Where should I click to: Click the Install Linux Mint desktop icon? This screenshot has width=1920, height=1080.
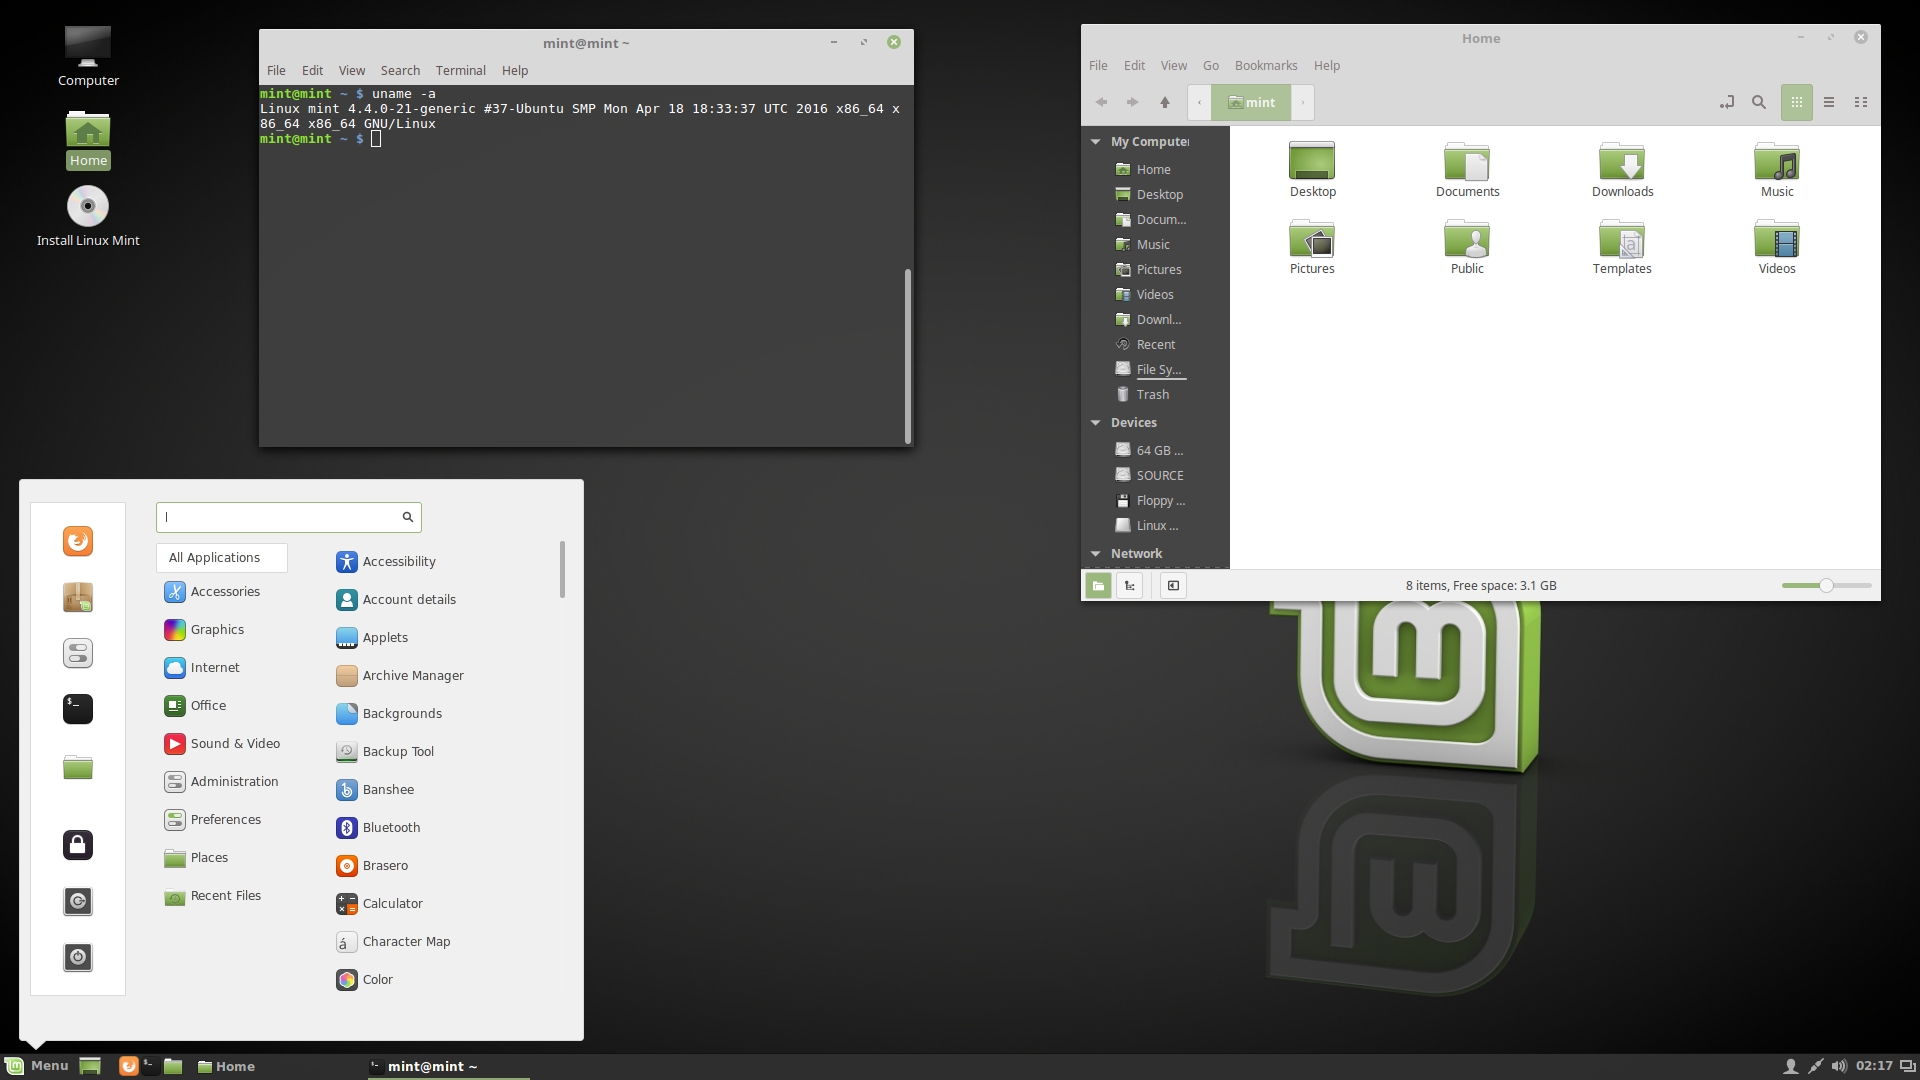tap(88, 216)
